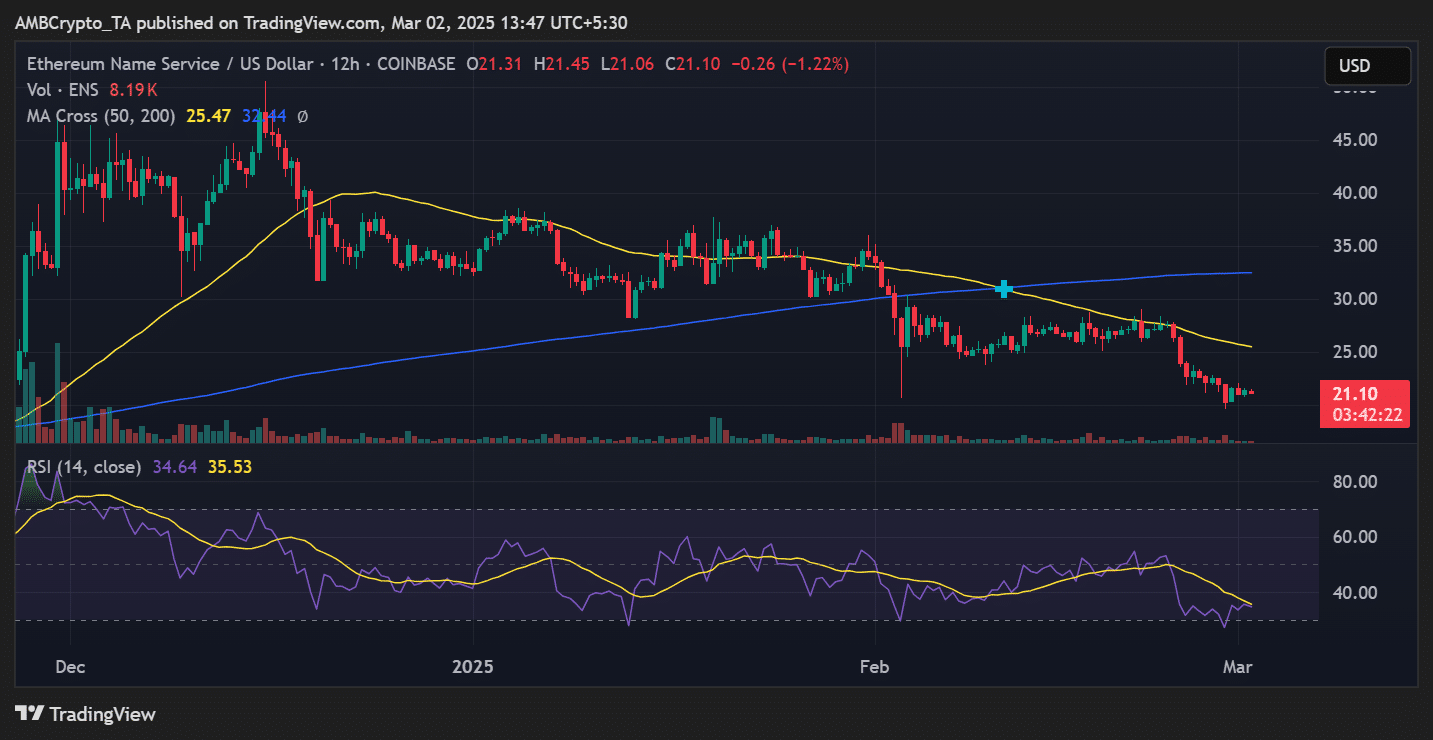
Task: Click the price change −0.26 (−1.22%) text
Action: coord(790,64)
